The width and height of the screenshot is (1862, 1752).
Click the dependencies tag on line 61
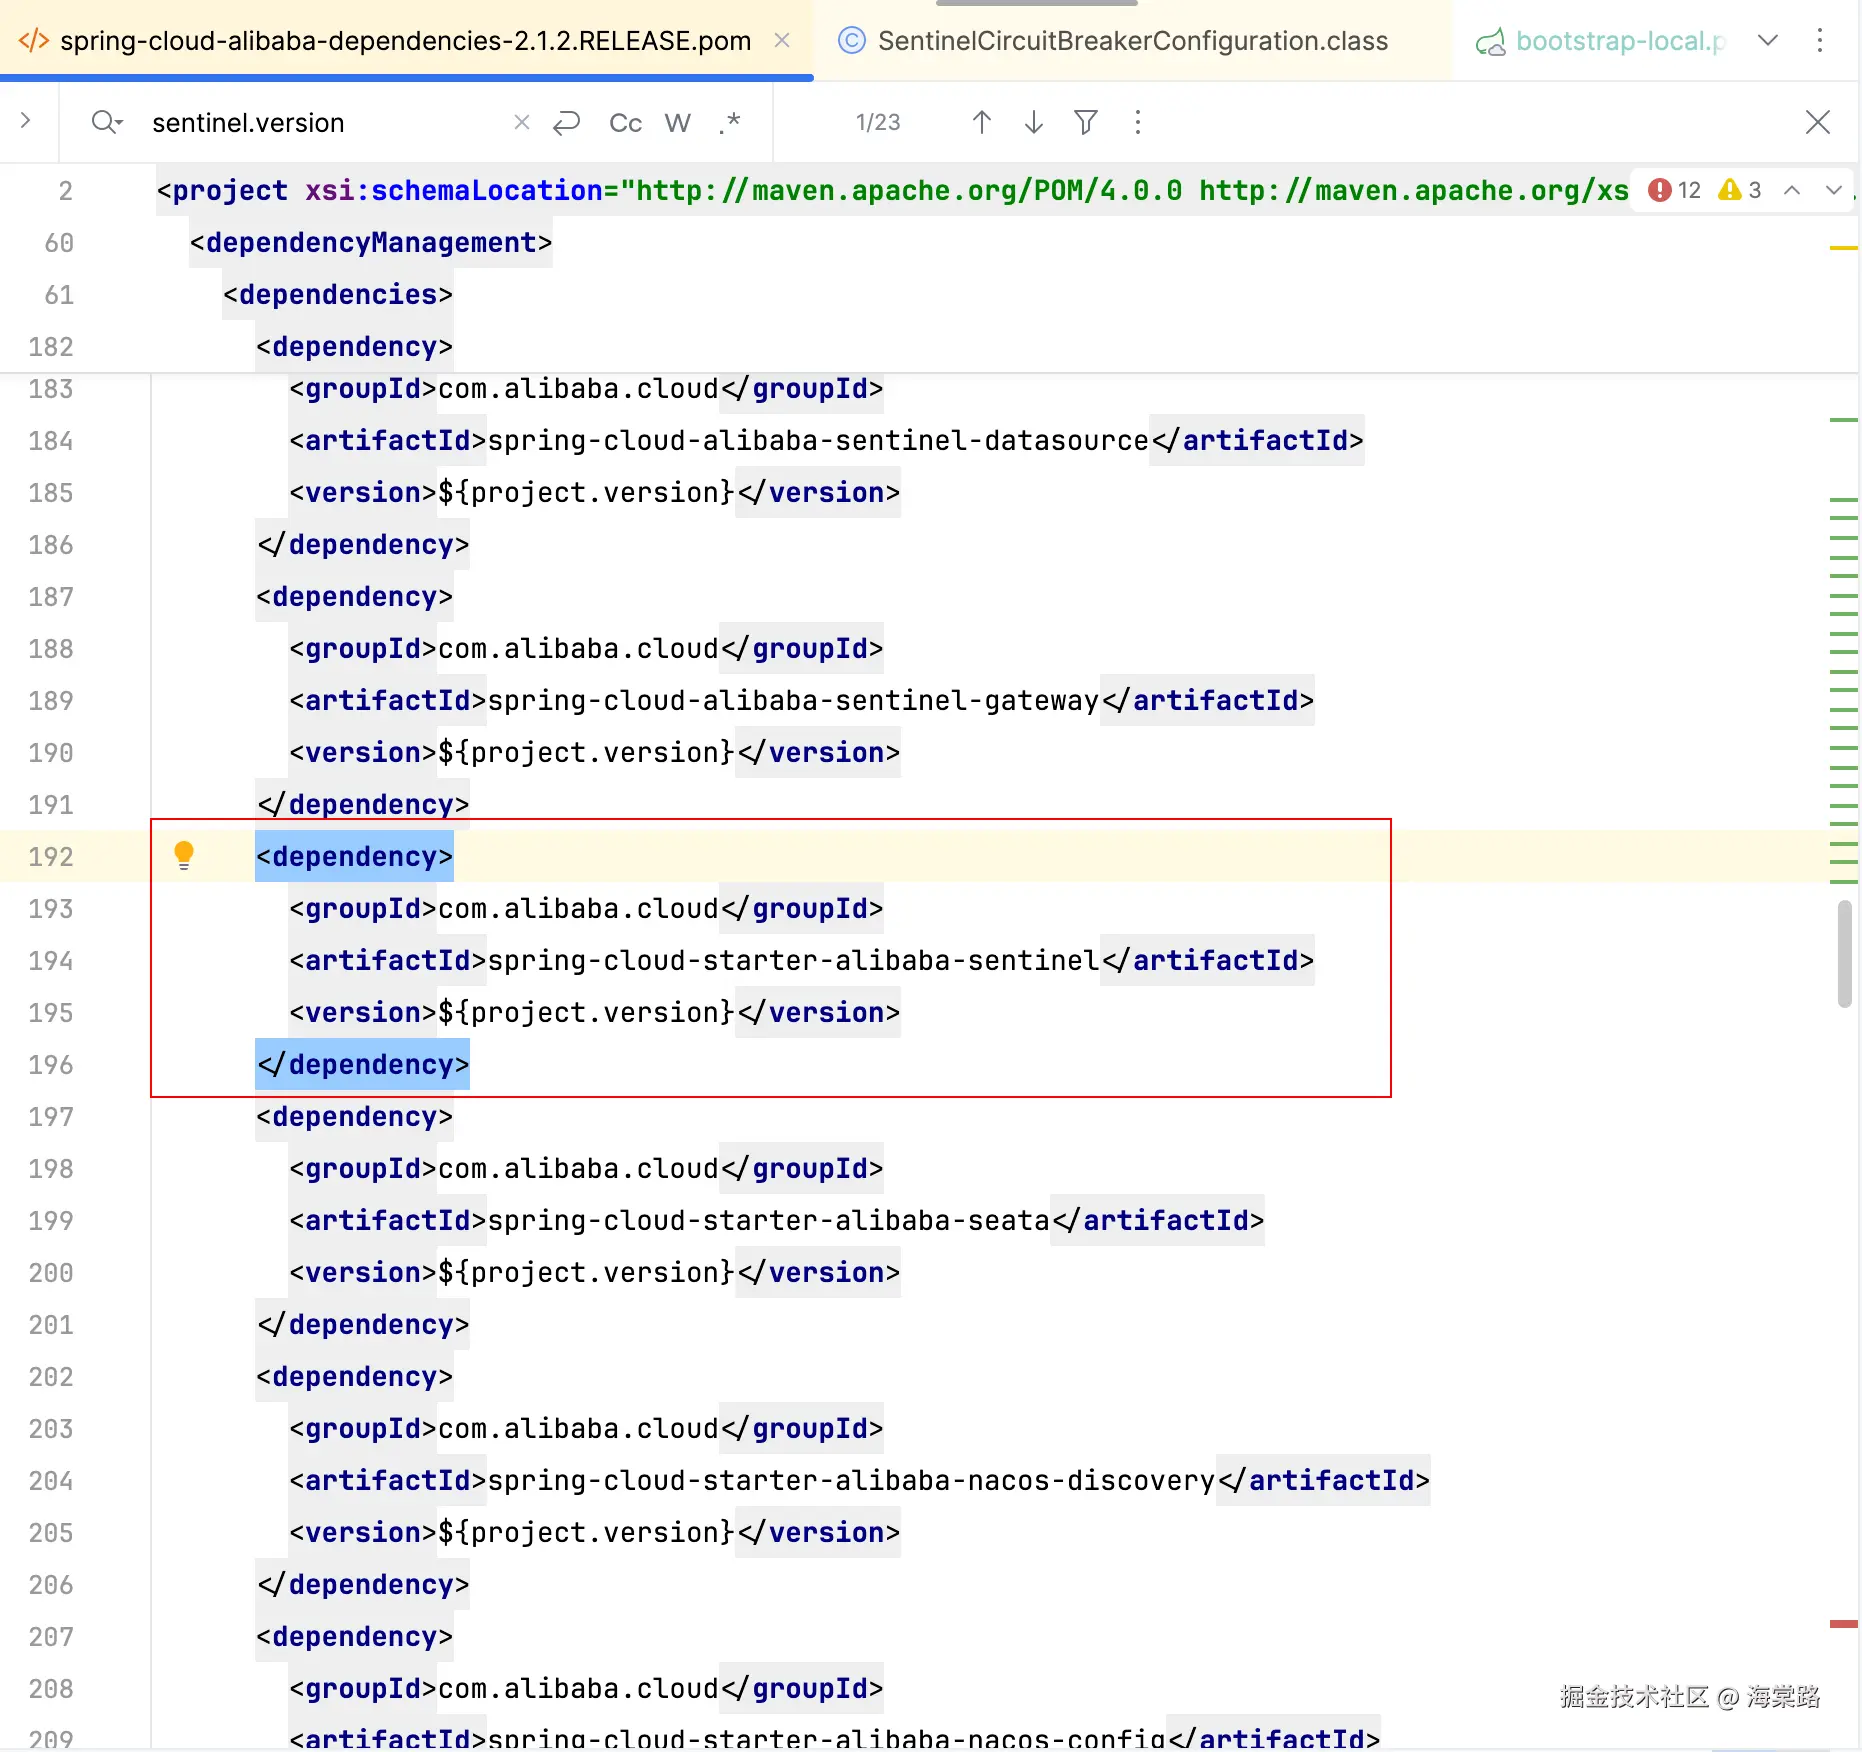[x=338, y=295]
